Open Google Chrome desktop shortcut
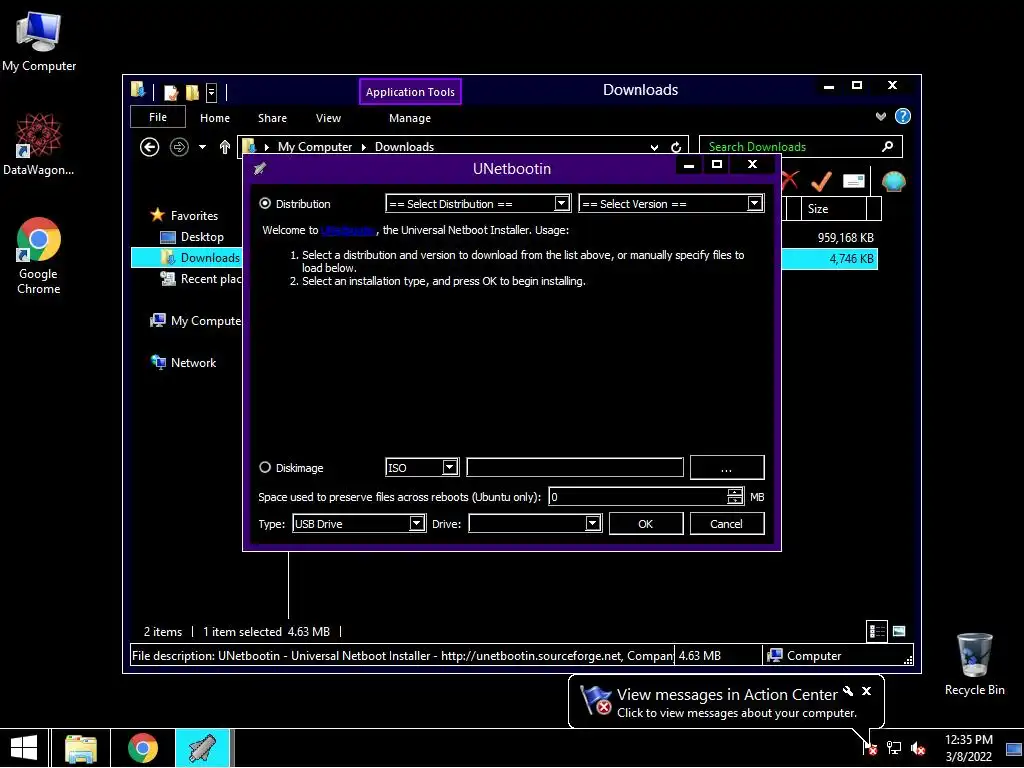This screenshot has height=768, width=1024. pyautogui.click(x=39, y=256)
